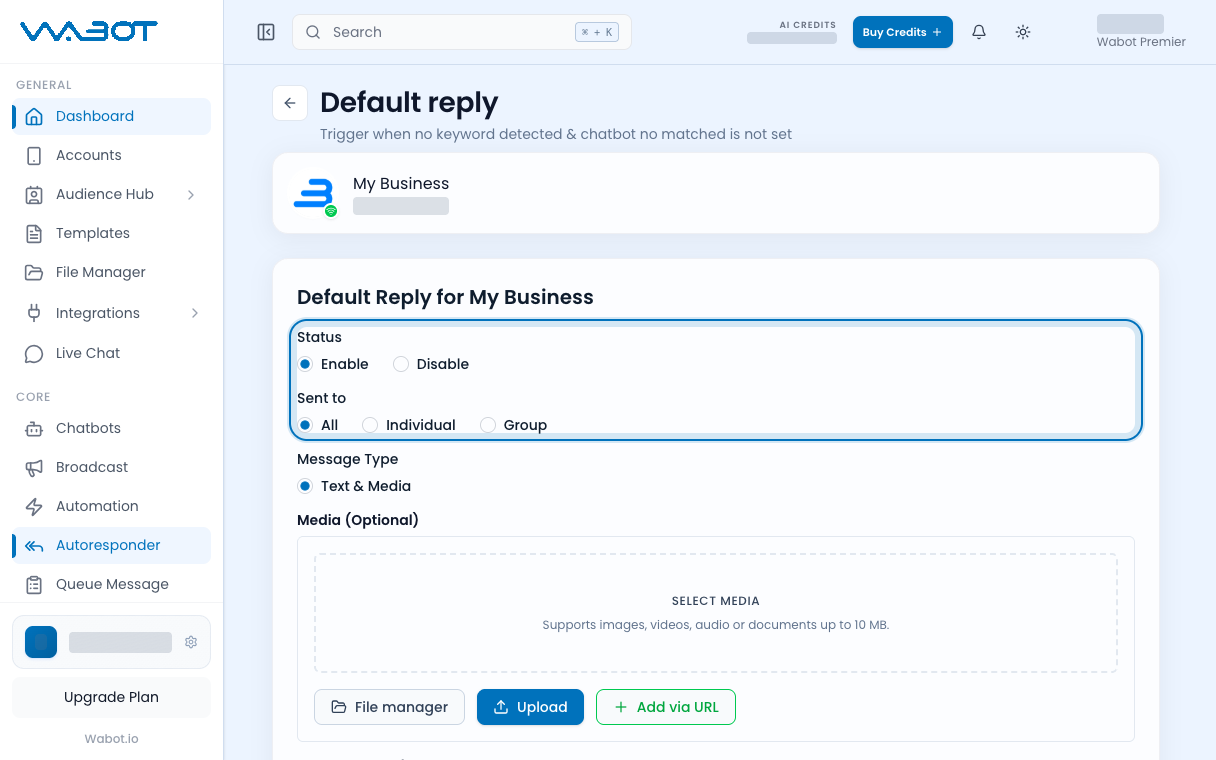Open Wabot Premier account menu

1141,32
